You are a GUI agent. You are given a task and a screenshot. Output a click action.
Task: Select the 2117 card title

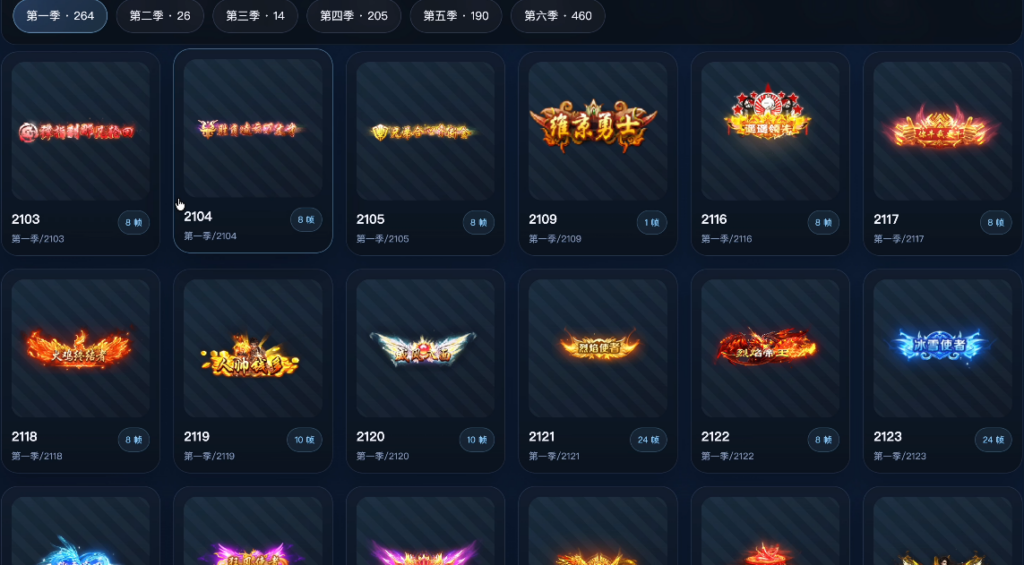pos(886,219)
